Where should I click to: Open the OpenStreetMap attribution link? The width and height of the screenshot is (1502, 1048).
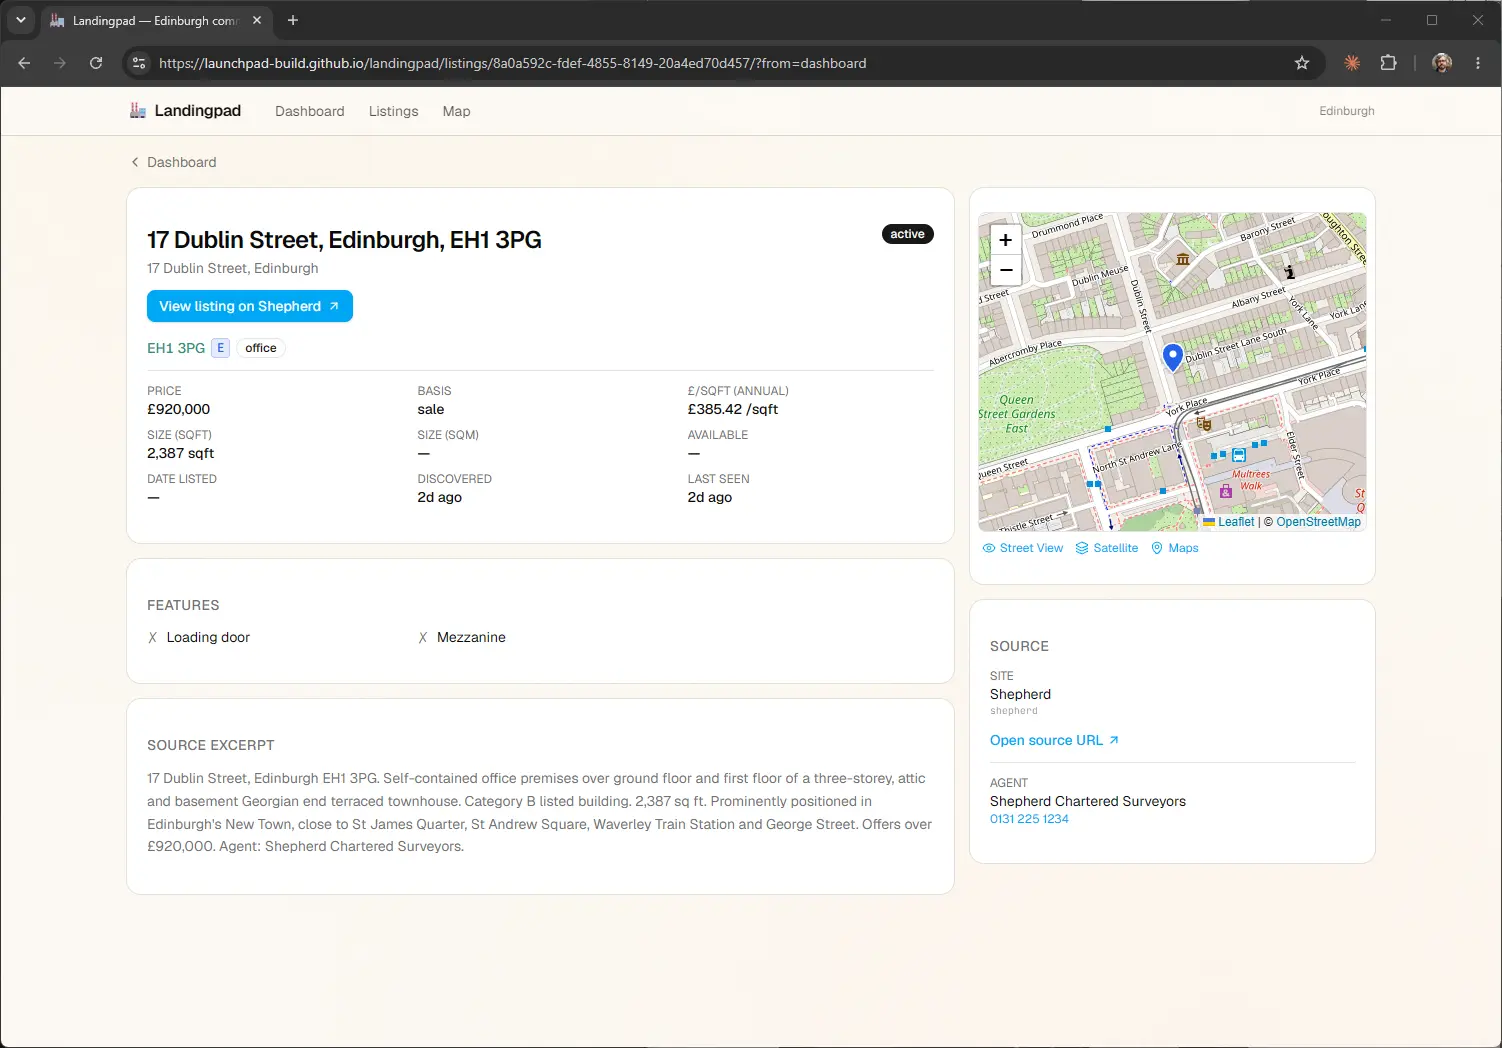(x=1318, y=522)
